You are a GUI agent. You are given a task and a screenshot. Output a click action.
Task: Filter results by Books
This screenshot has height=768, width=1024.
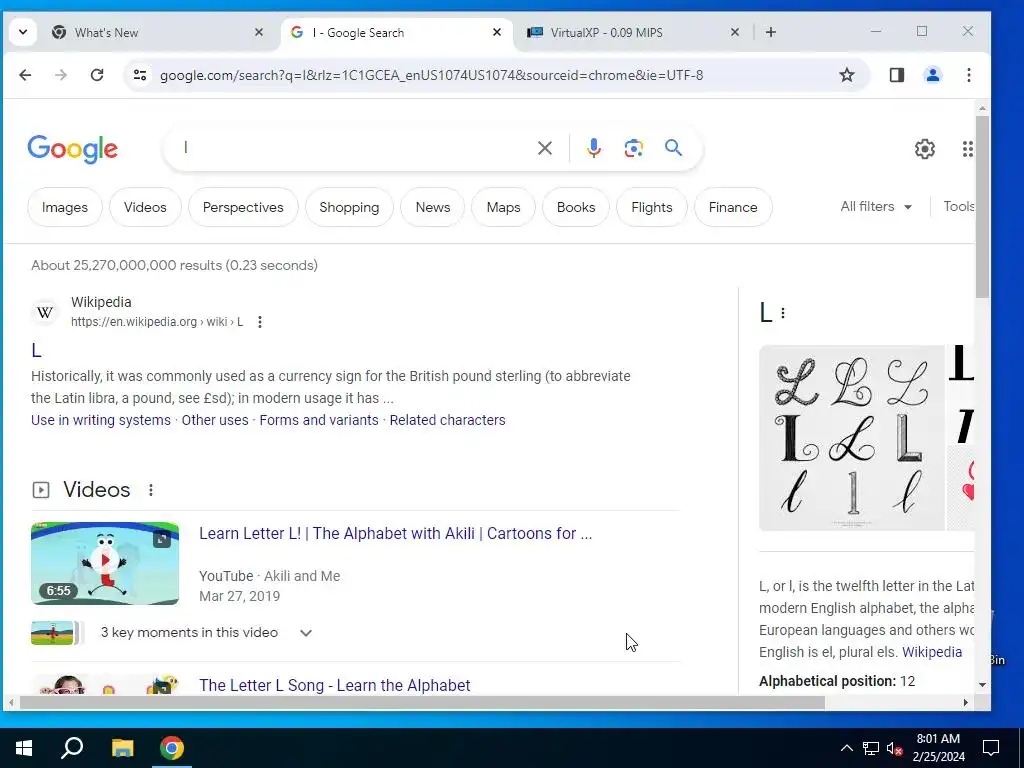point(575,207)
